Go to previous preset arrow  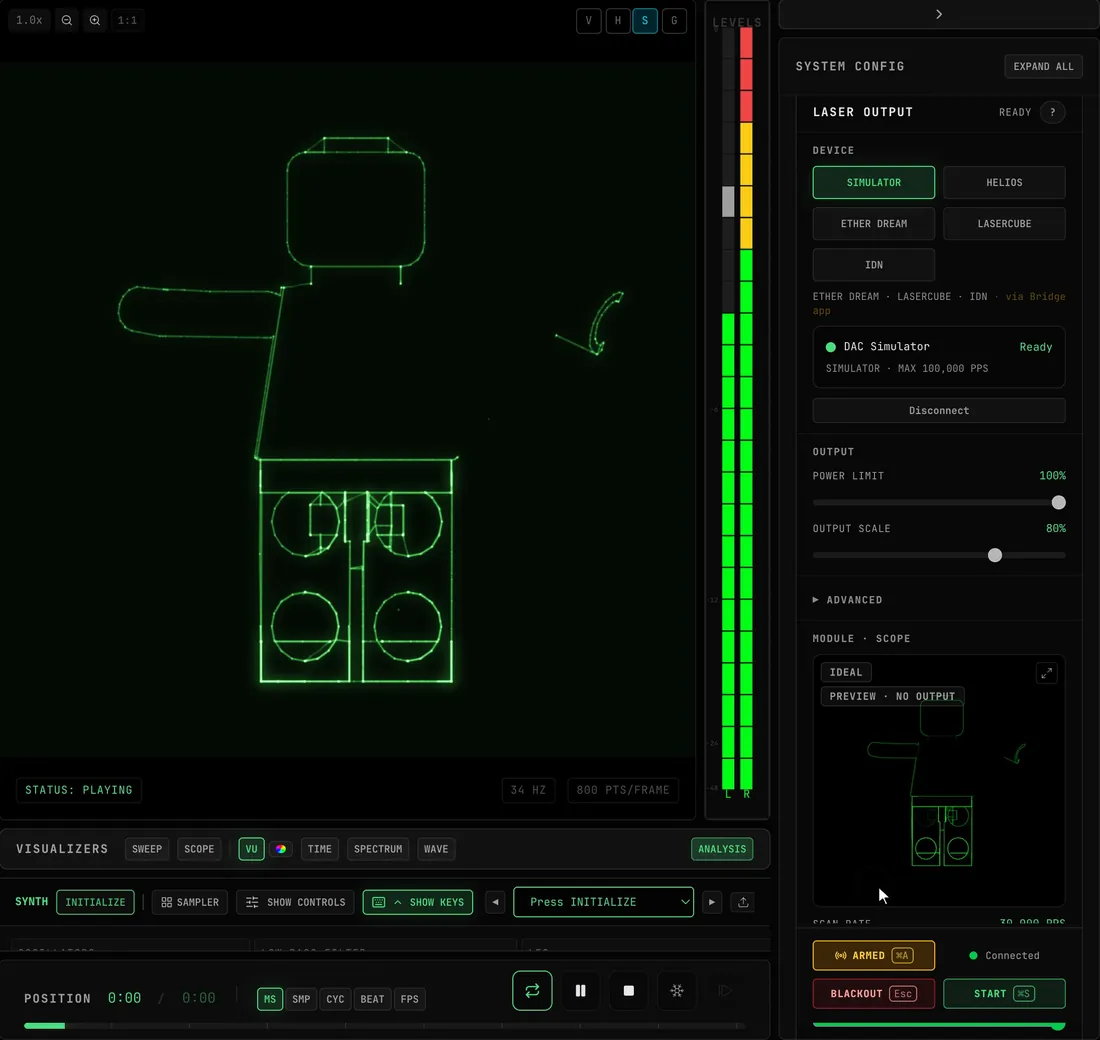pos(495,902)
